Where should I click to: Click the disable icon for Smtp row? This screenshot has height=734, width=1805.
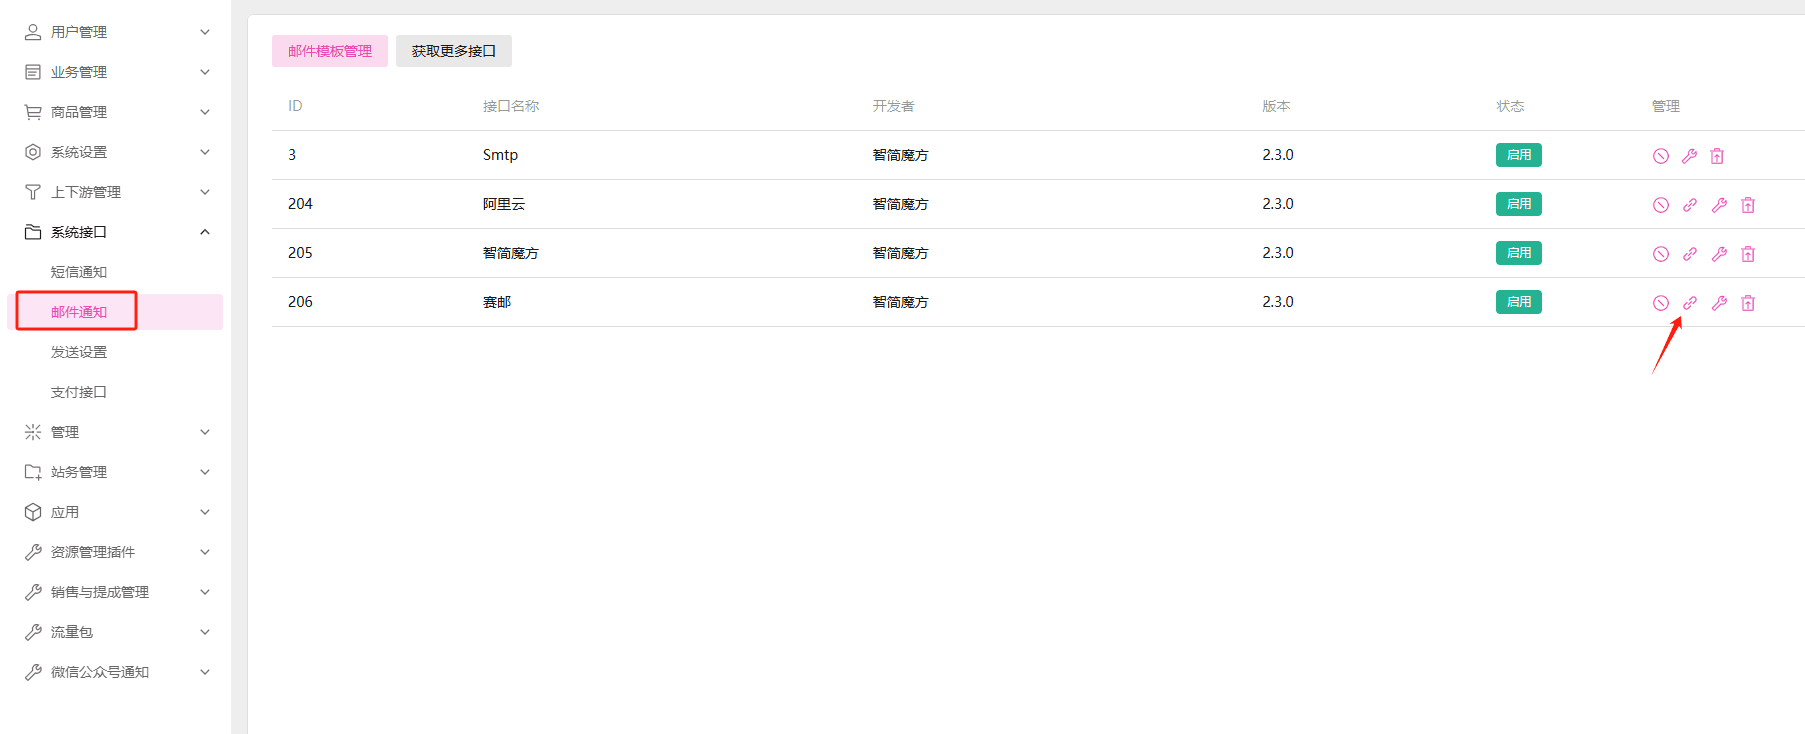pyautogui.click(x=1661, y=156)
